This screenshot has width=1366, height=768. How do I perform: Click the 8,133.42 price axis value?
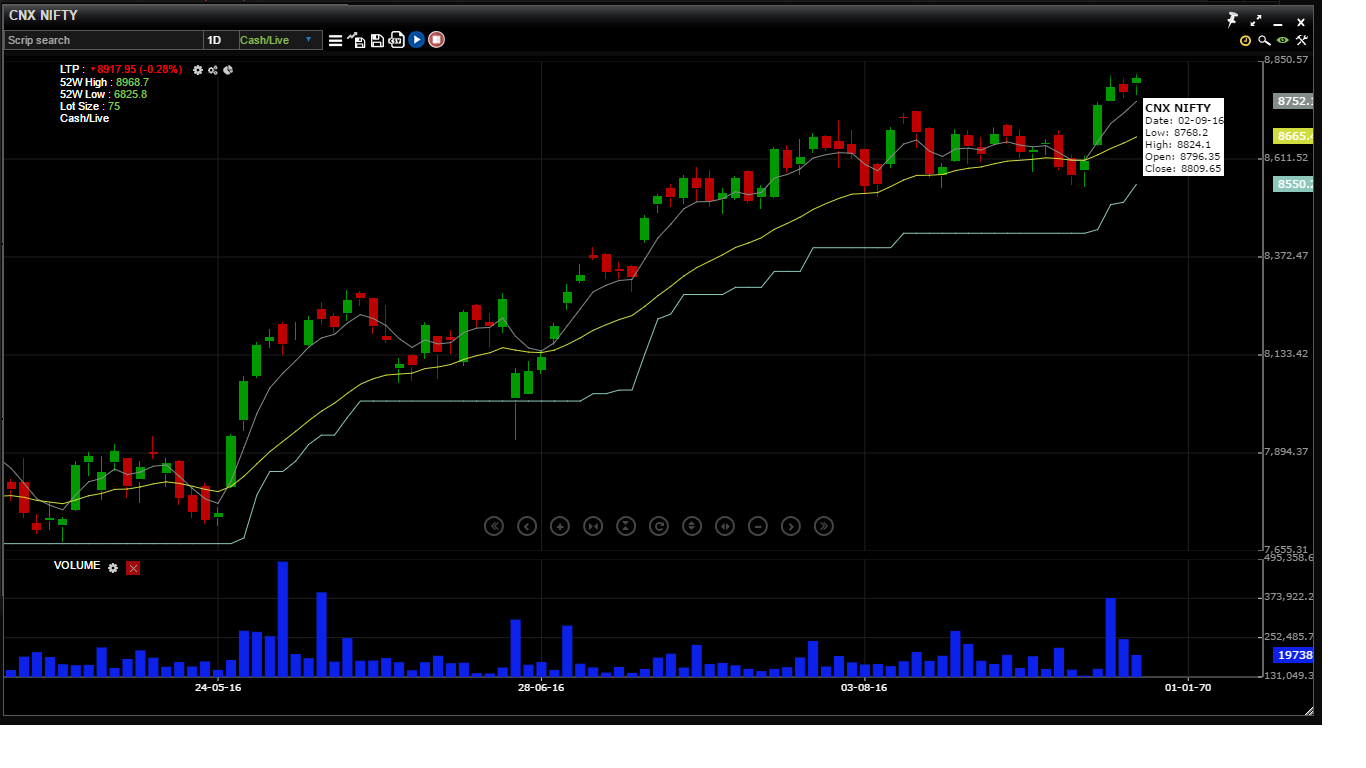point(1286,354)
